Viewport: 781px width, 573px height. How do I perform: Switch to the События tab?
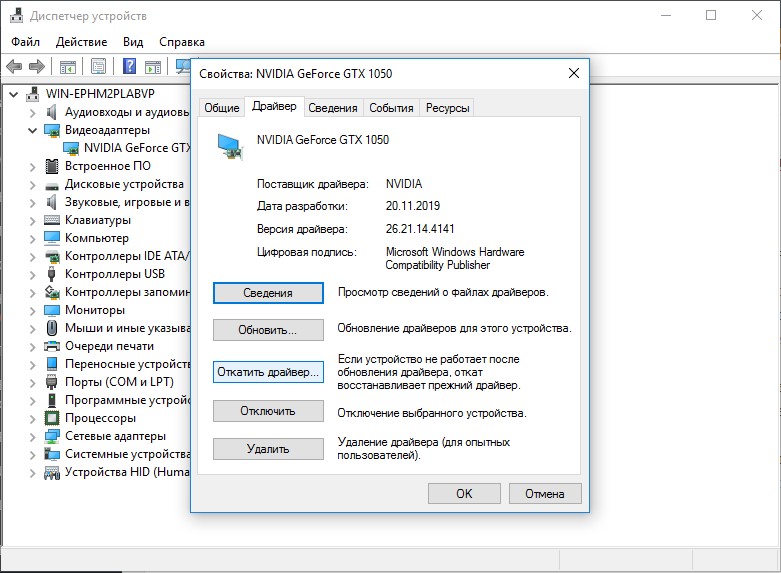pos(391,108)
